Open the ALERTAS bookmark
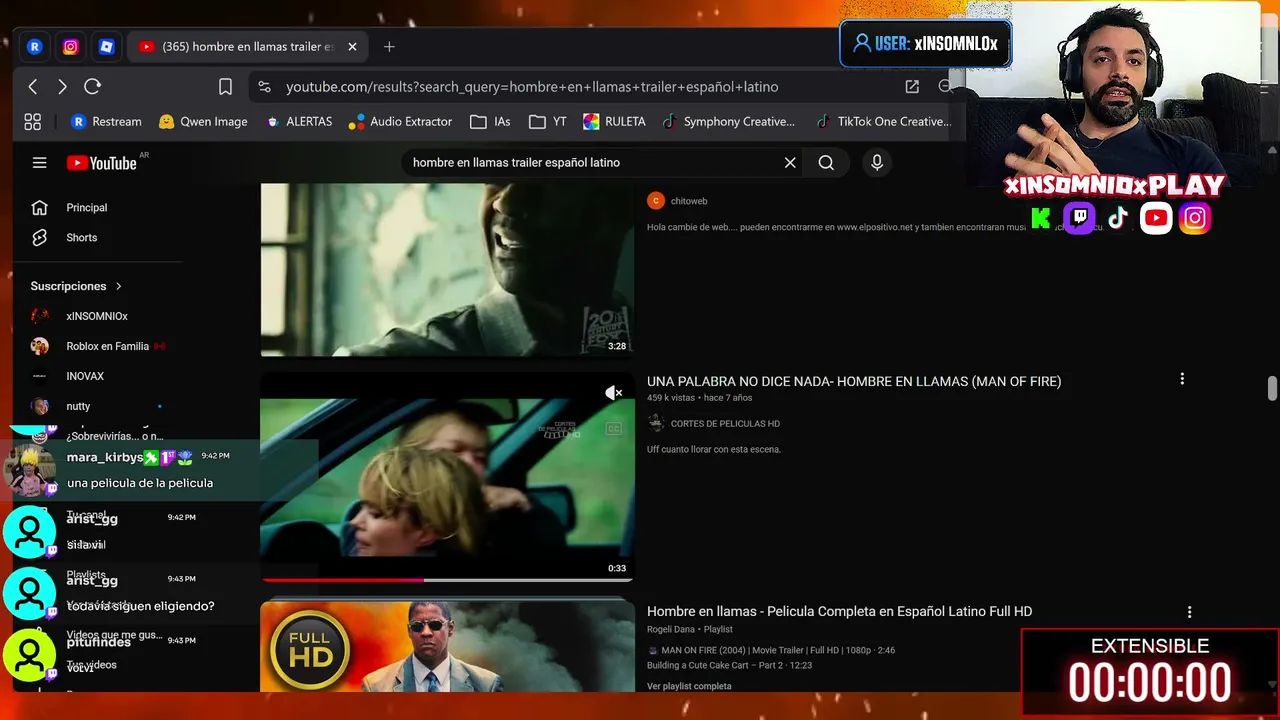This screenshot has width=1280, height=720. [x=298, y=122]
